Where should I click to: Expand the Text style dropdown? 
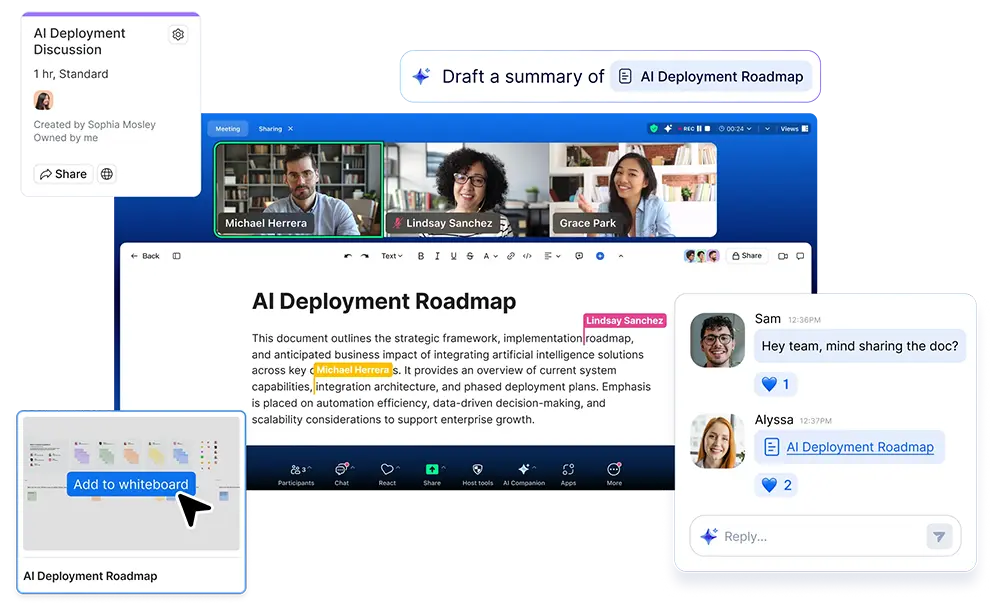point(391,256)
